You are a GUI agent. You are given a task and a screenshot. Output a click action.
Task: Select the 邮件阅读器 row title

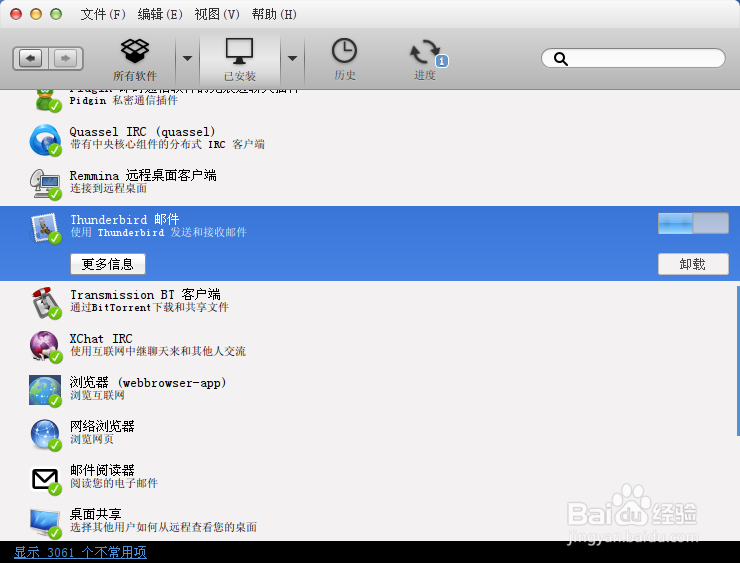point(102,470)
